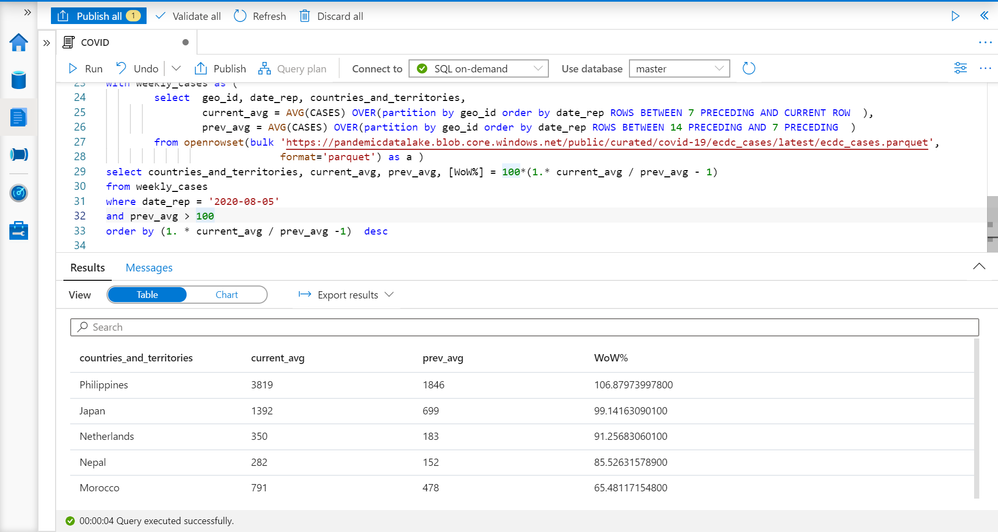Open the Data hub database icon
The height and width of the screenshot is (532, 998).
[x=19, y=80]
